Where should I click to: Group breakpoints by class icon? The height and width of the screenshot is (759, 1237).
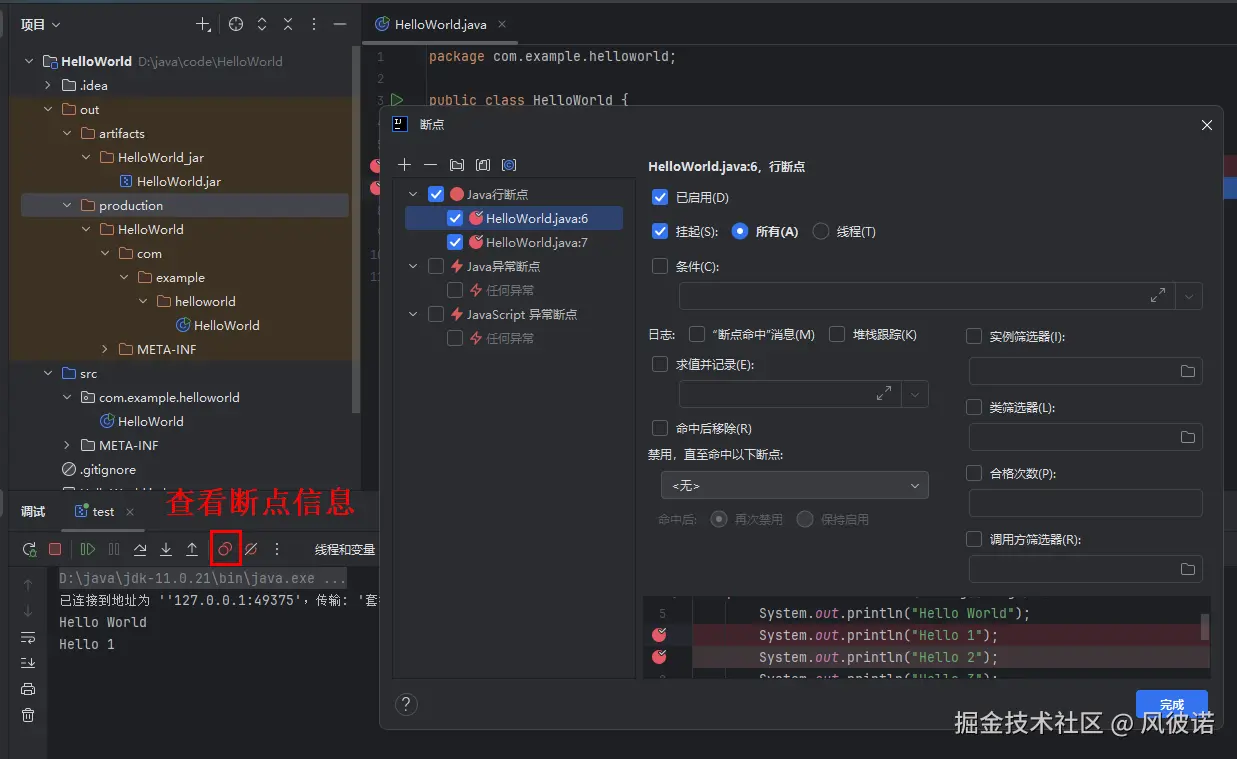(x=509, y=165)
